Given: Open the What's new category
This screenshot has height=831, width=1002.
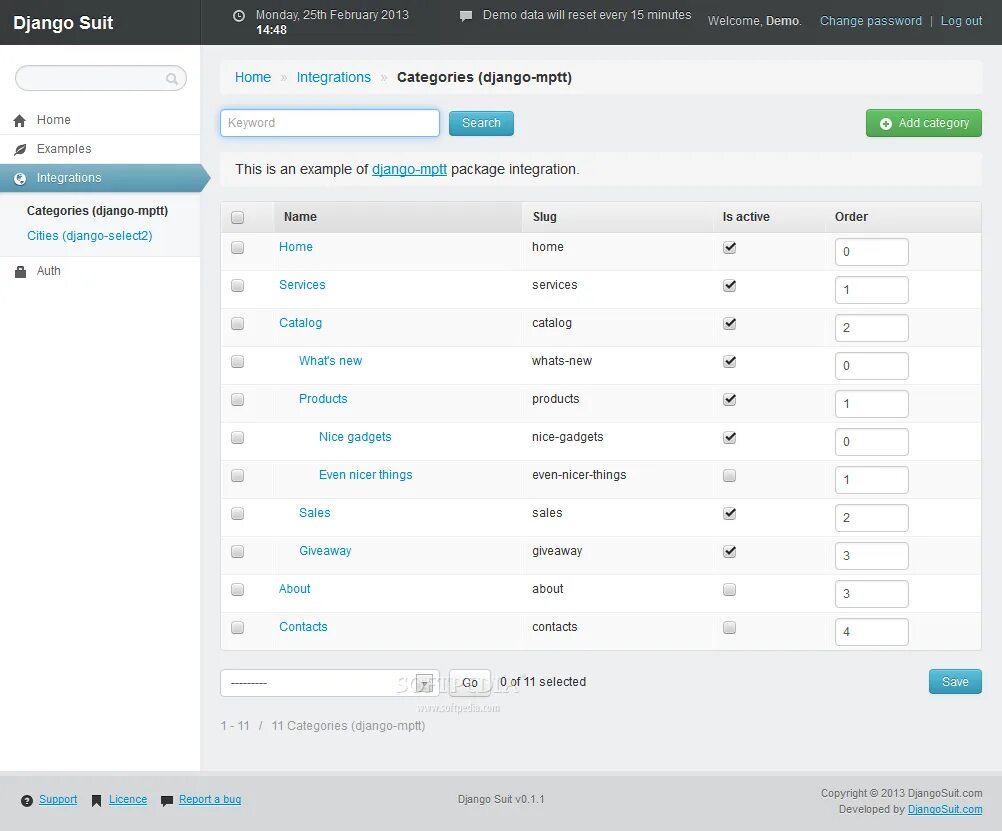Looking at the screenshot, I should pos(330,361).
